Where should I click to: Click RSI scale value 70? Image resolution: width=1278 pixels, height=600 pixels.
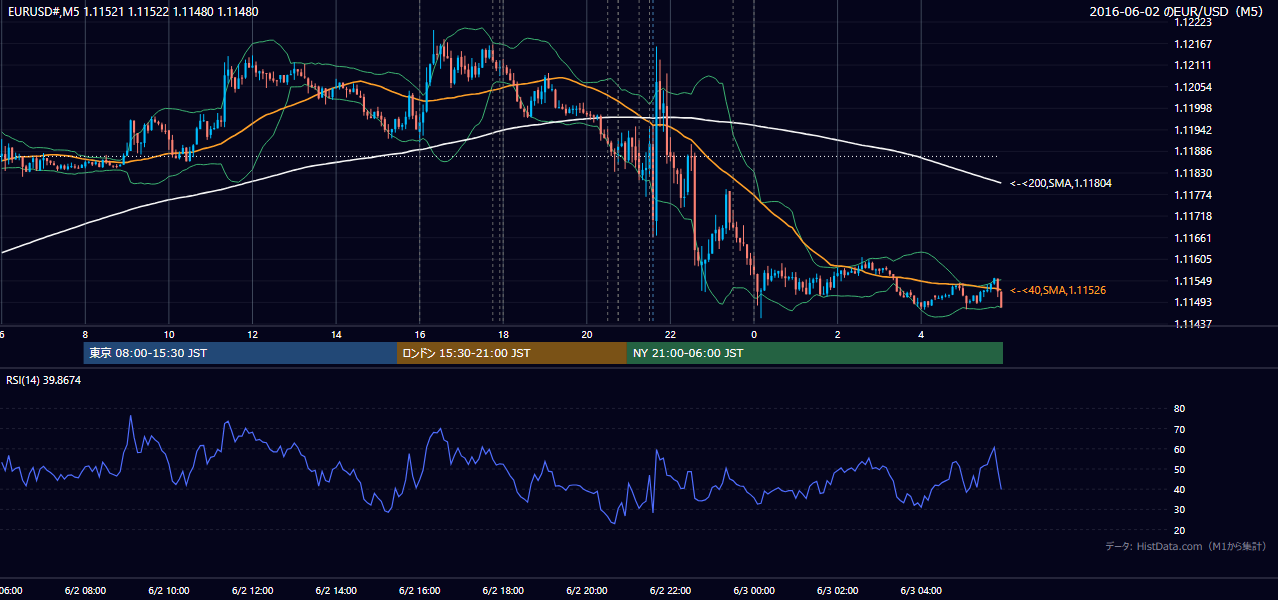click(1180, 429)
